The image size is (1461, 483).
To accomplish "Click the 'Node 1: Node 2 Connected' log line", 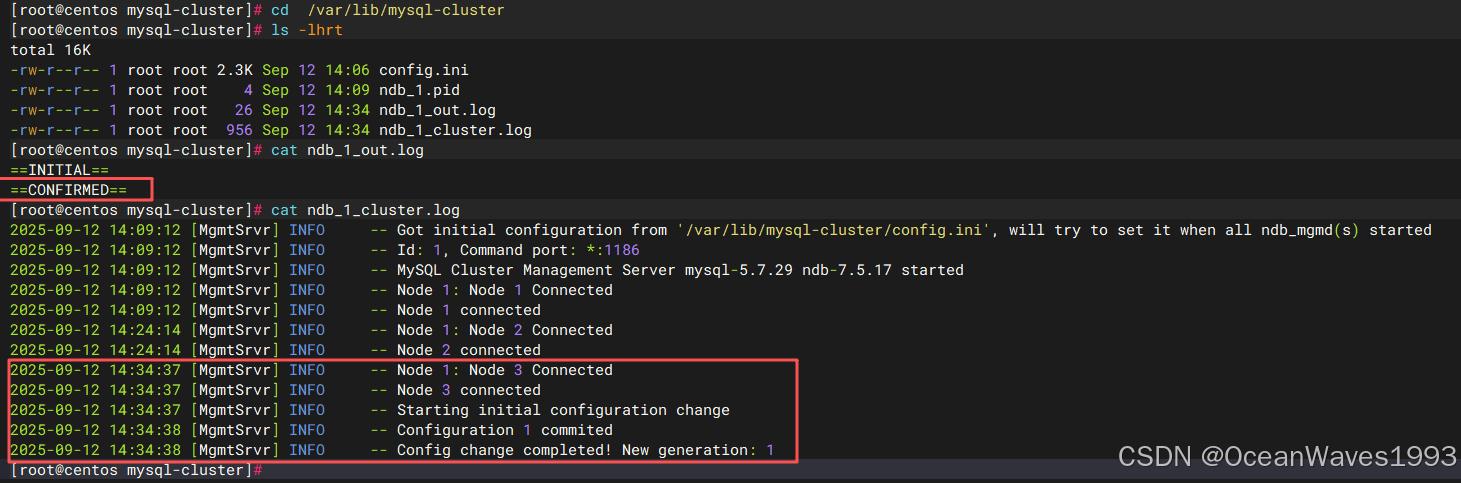I will [x=505, y=330].
